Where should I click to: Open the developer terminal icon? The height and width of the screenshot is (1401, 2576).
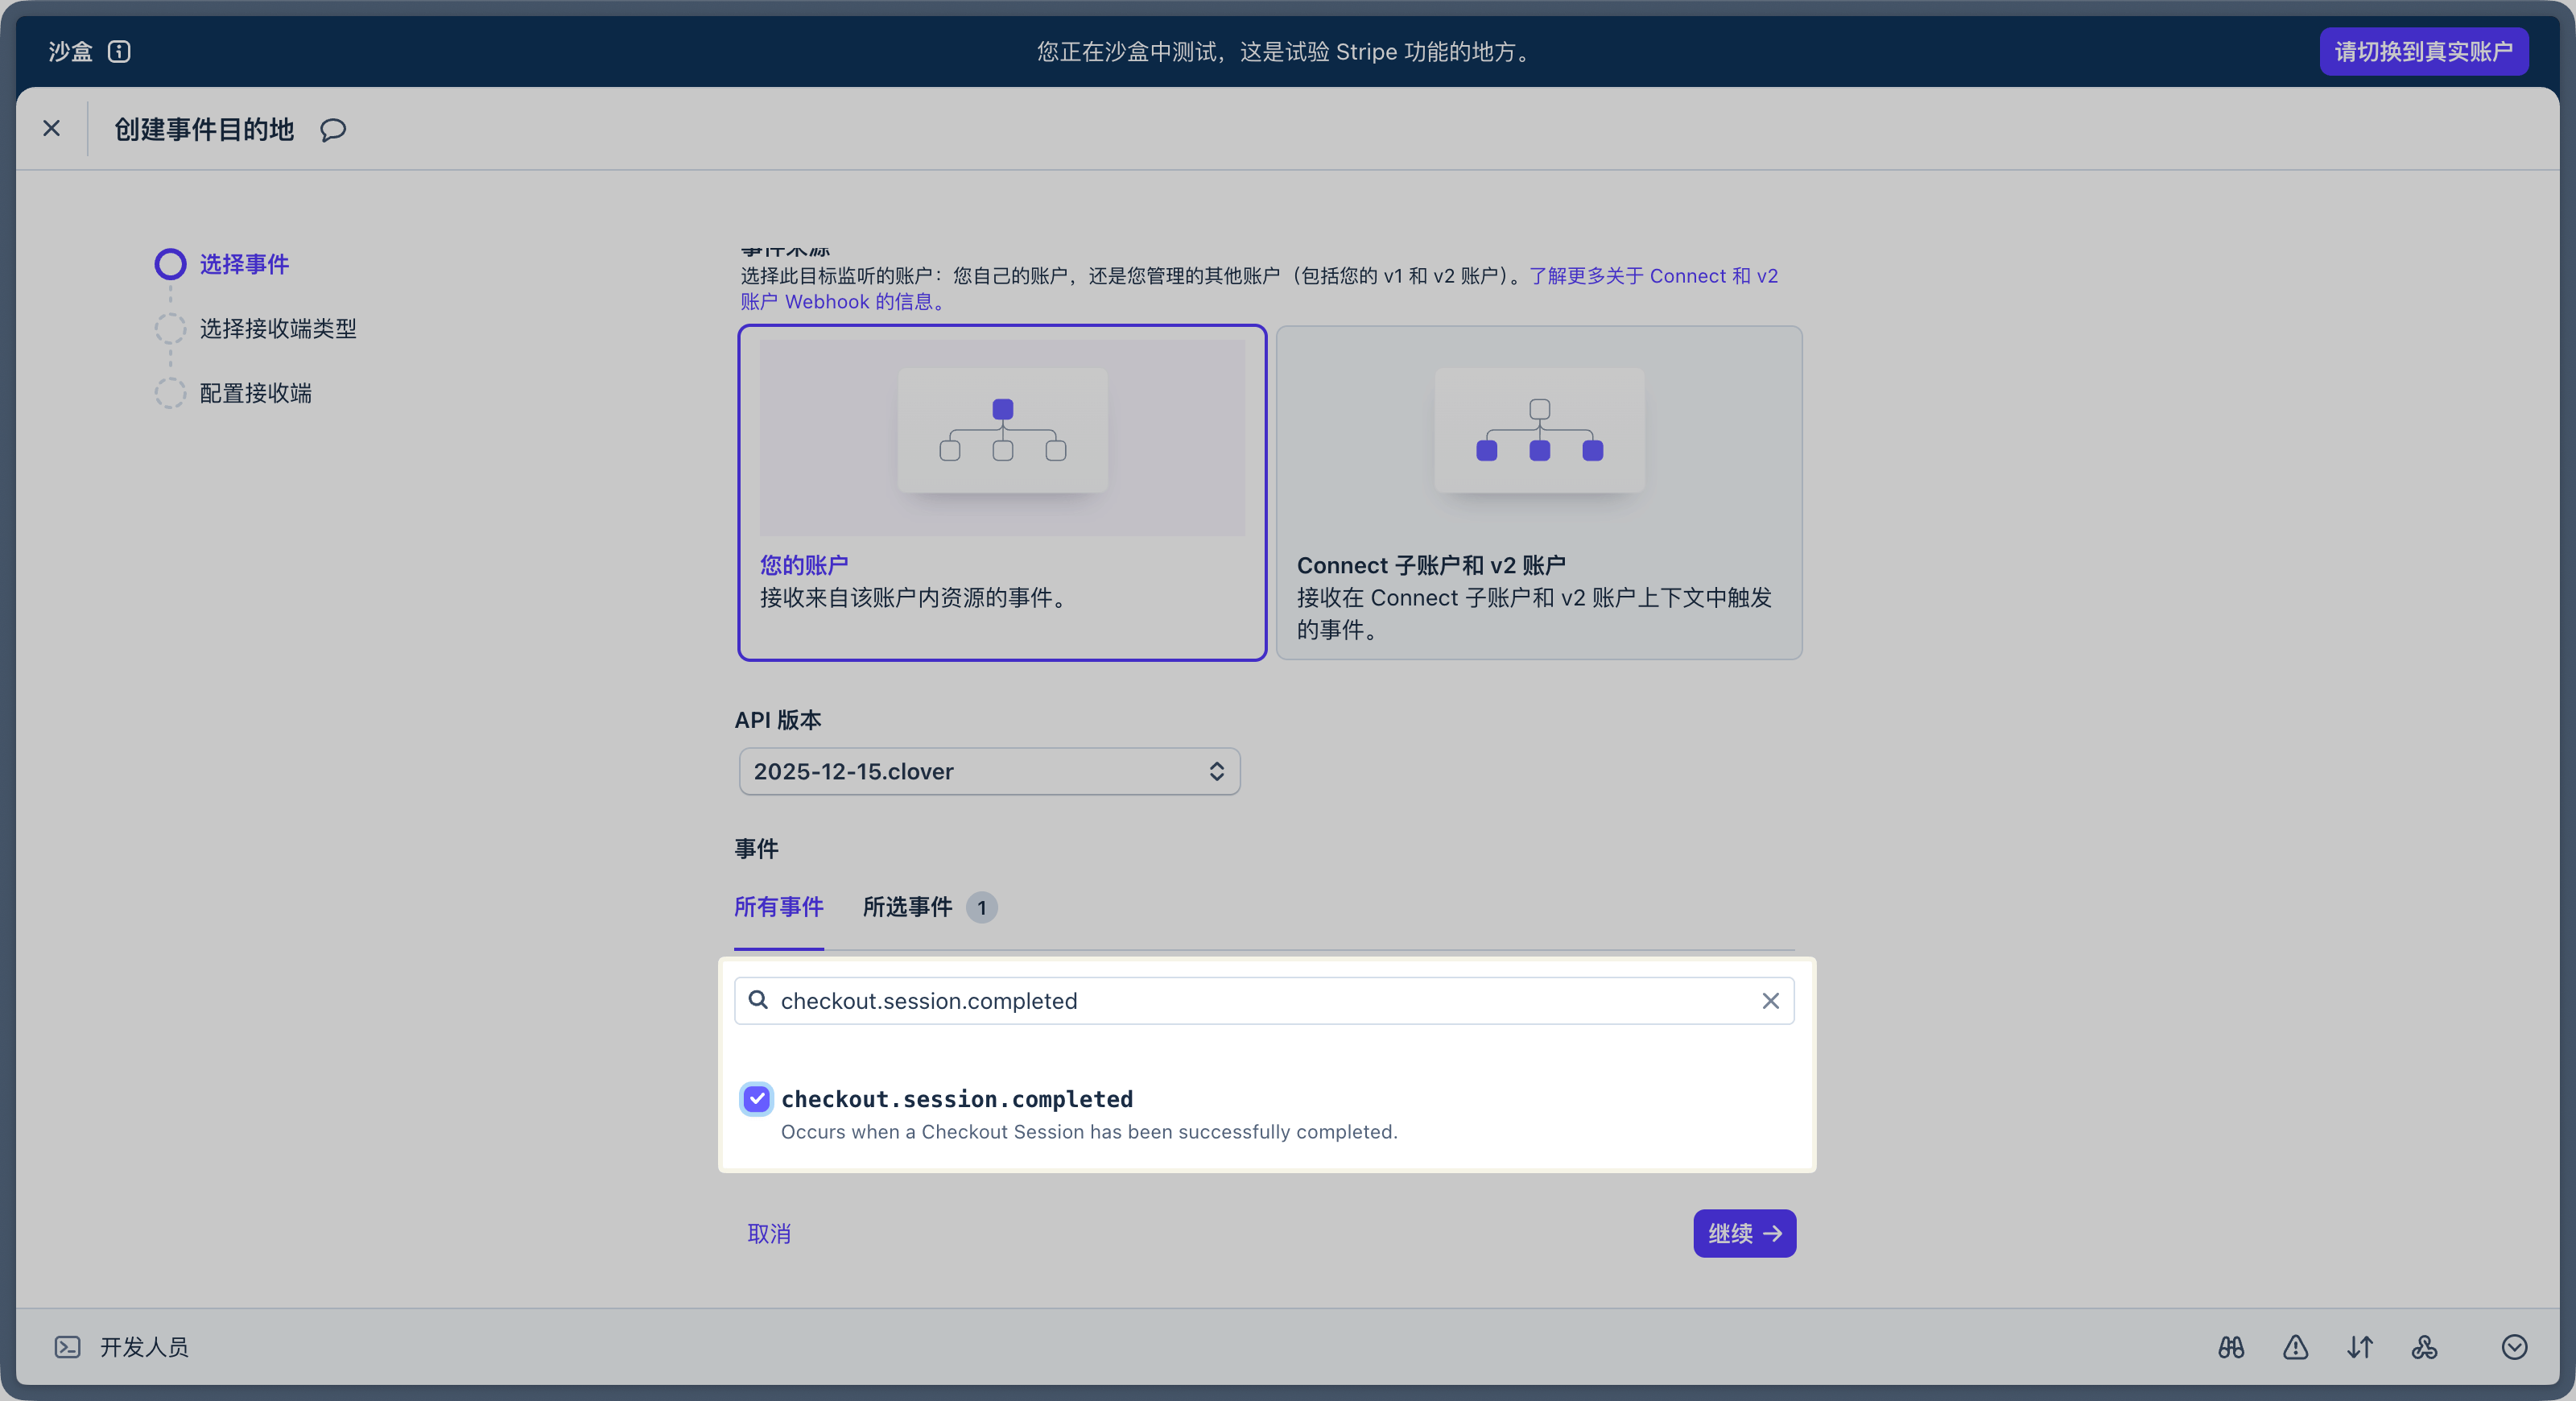click(67, 1347)
